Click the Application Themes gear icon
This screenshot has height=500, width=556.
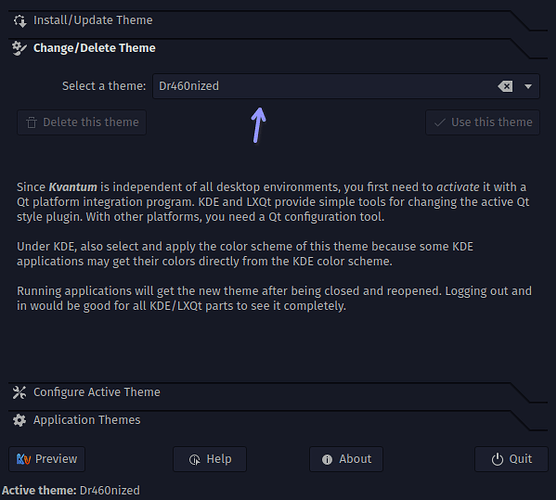(19, 420)
